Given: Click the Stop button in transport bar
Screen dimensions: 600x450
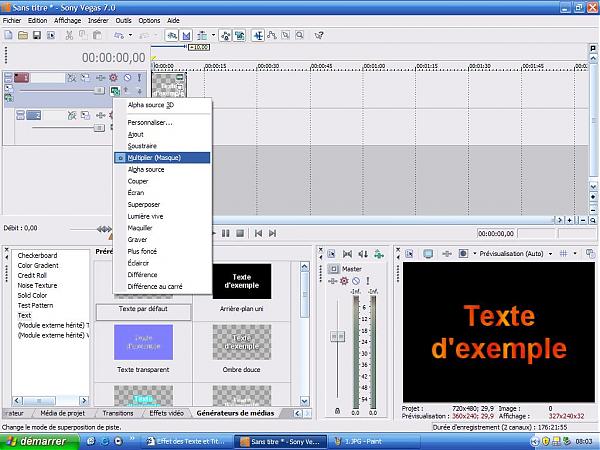Looking at the screenshot, I should click(240, 233).
